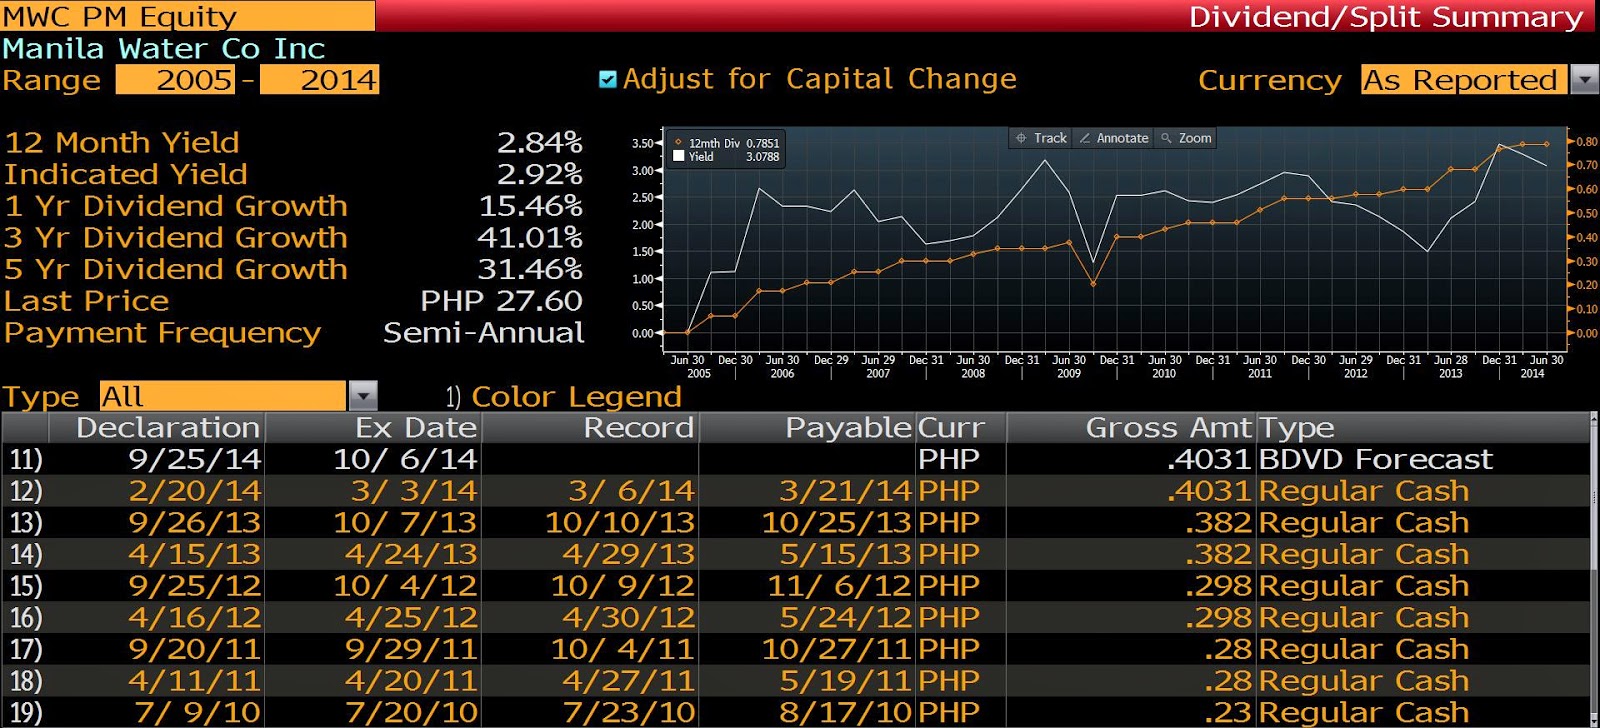Expand the Type All dropdown arrow
The image size is (1600, 728).
point(363,396)
